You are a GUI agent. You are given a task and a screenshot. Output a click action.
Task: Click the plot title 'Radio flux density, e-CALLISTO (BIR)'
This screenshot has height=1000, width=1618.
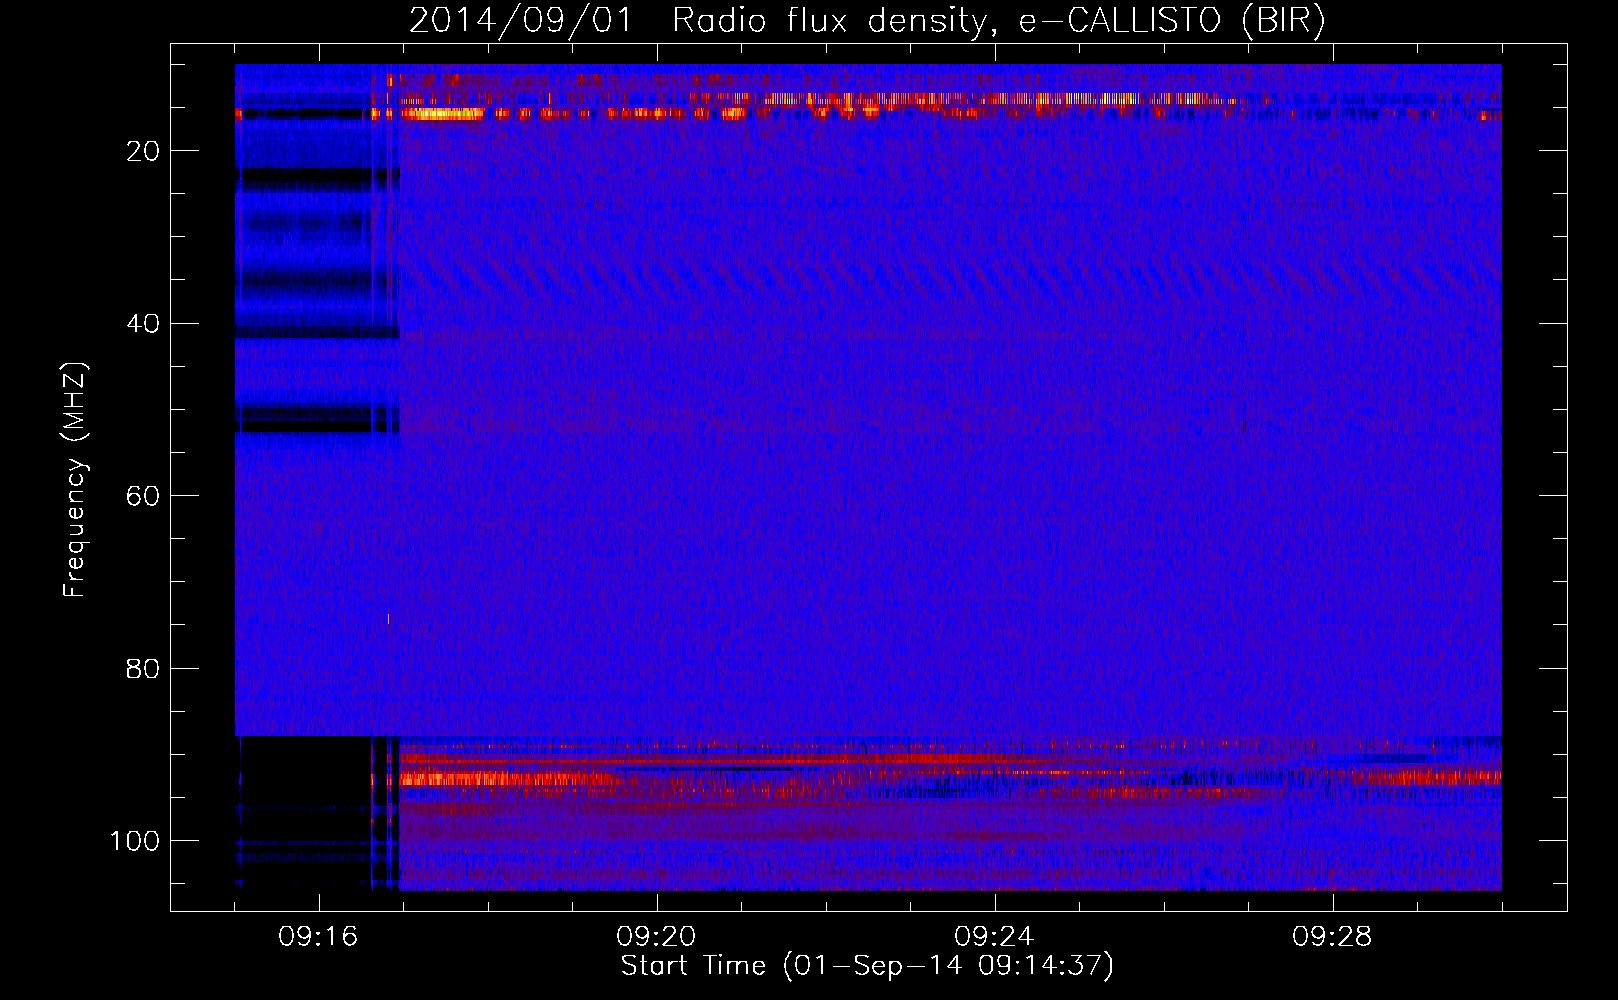[x=998, y=21]
